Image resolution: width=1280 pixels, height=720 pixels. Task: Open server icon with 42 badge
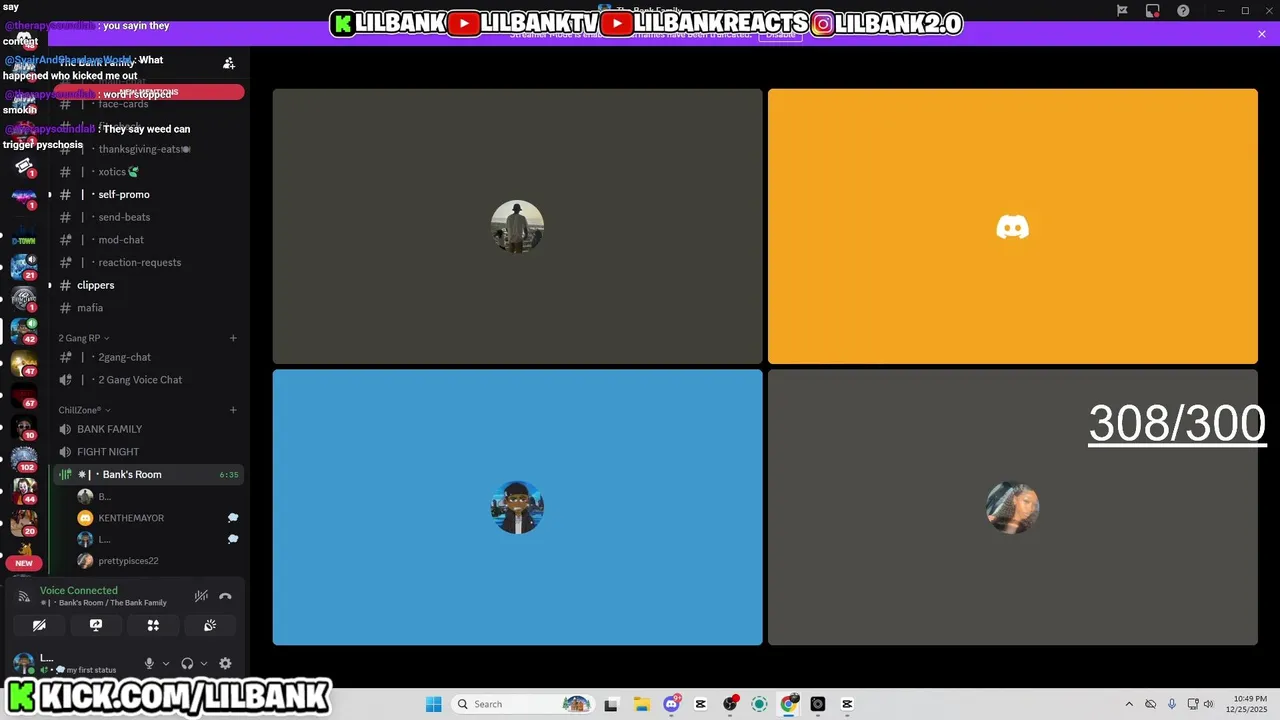(24, 332)
